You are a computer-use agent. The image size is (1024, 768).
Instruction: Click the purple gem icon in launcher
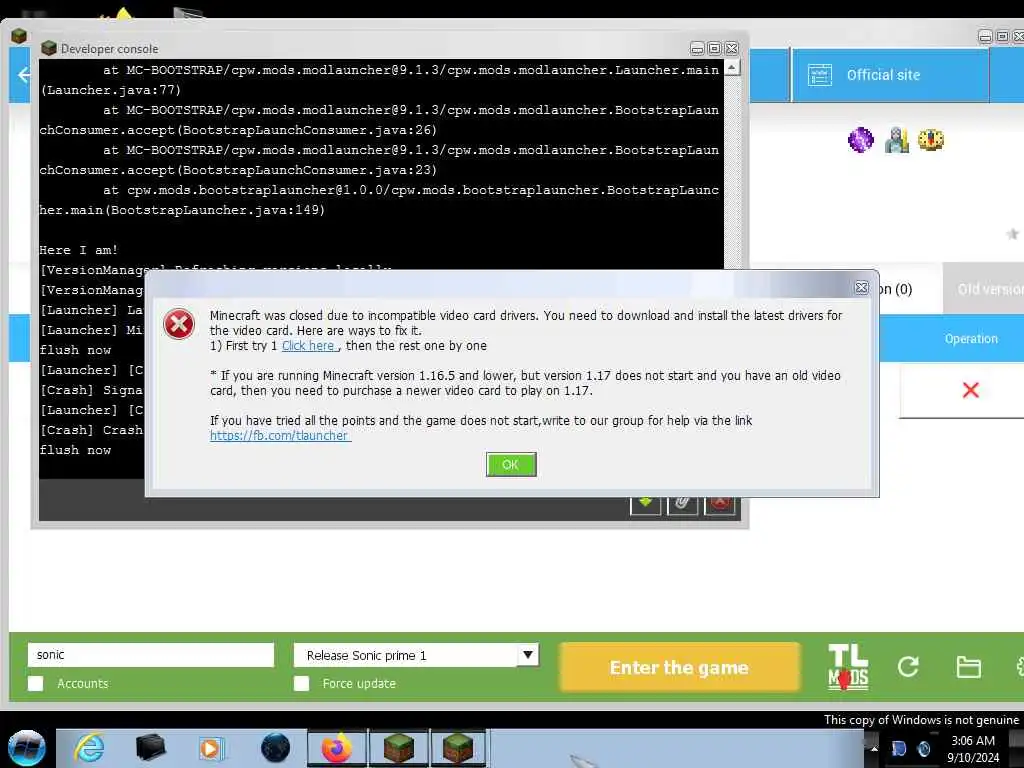click(x=860, y=140)
